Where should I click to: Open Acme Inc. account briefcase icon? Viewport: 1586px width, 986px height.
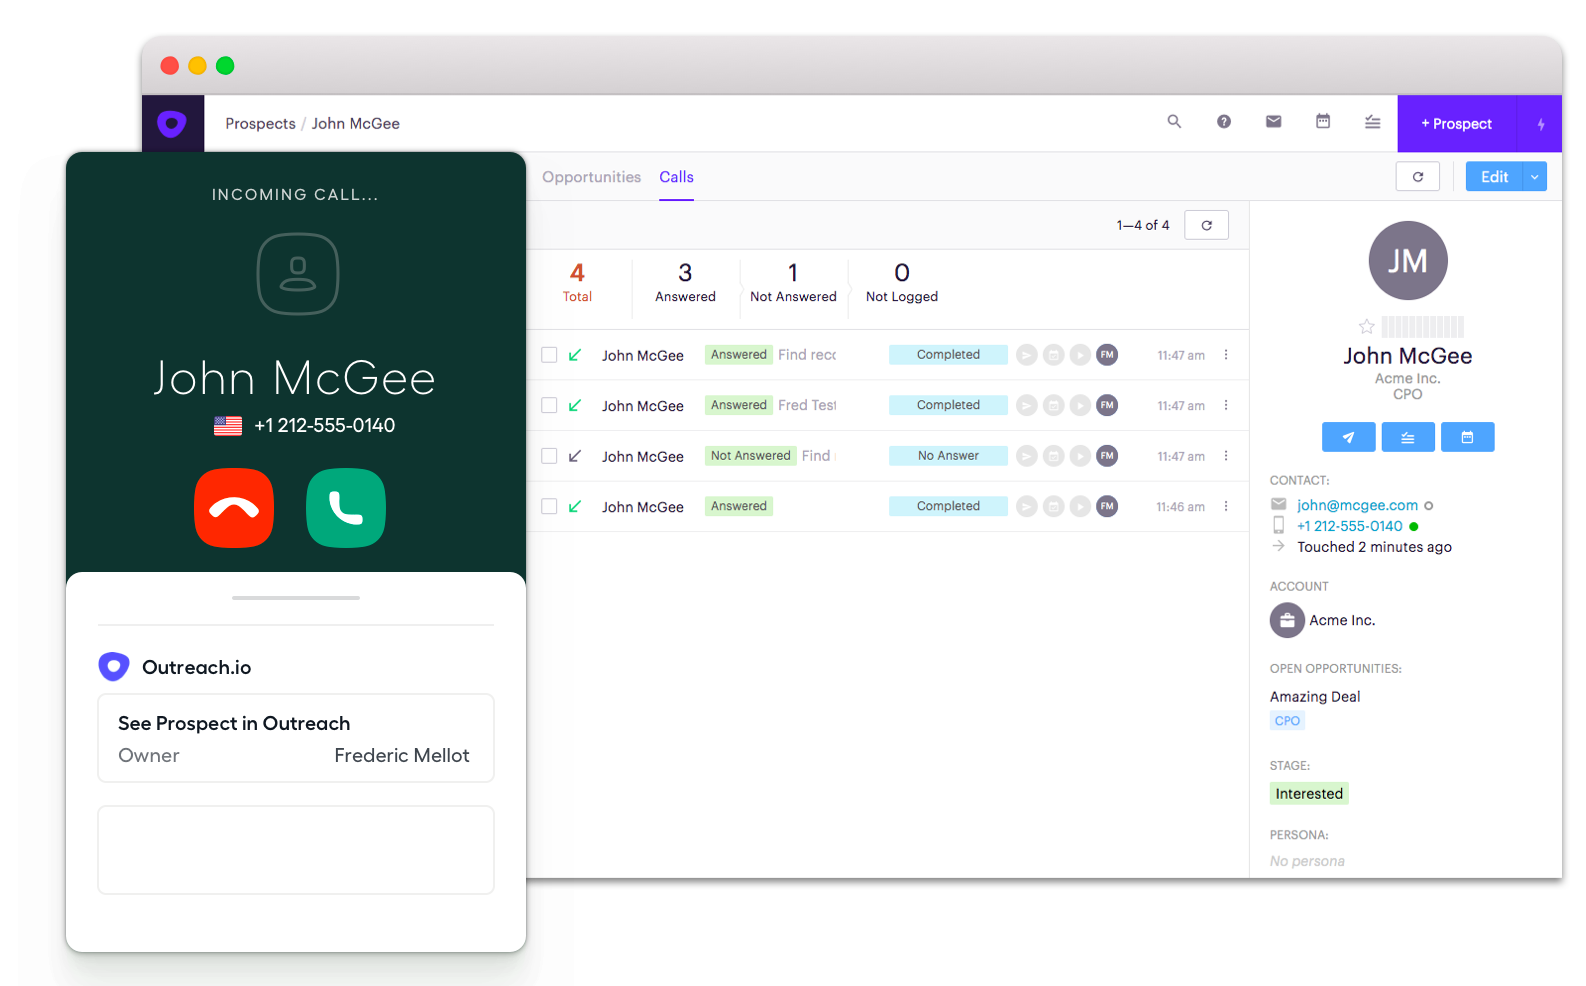click(1287, 620)
